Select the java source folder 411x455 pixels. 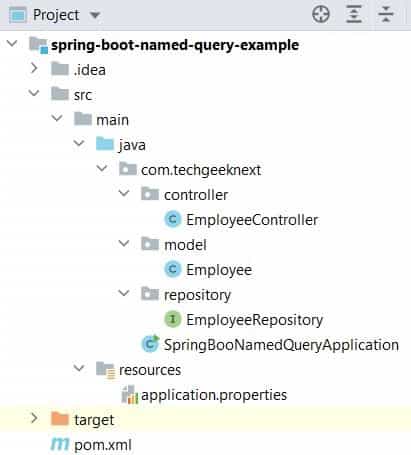point(132,145)
